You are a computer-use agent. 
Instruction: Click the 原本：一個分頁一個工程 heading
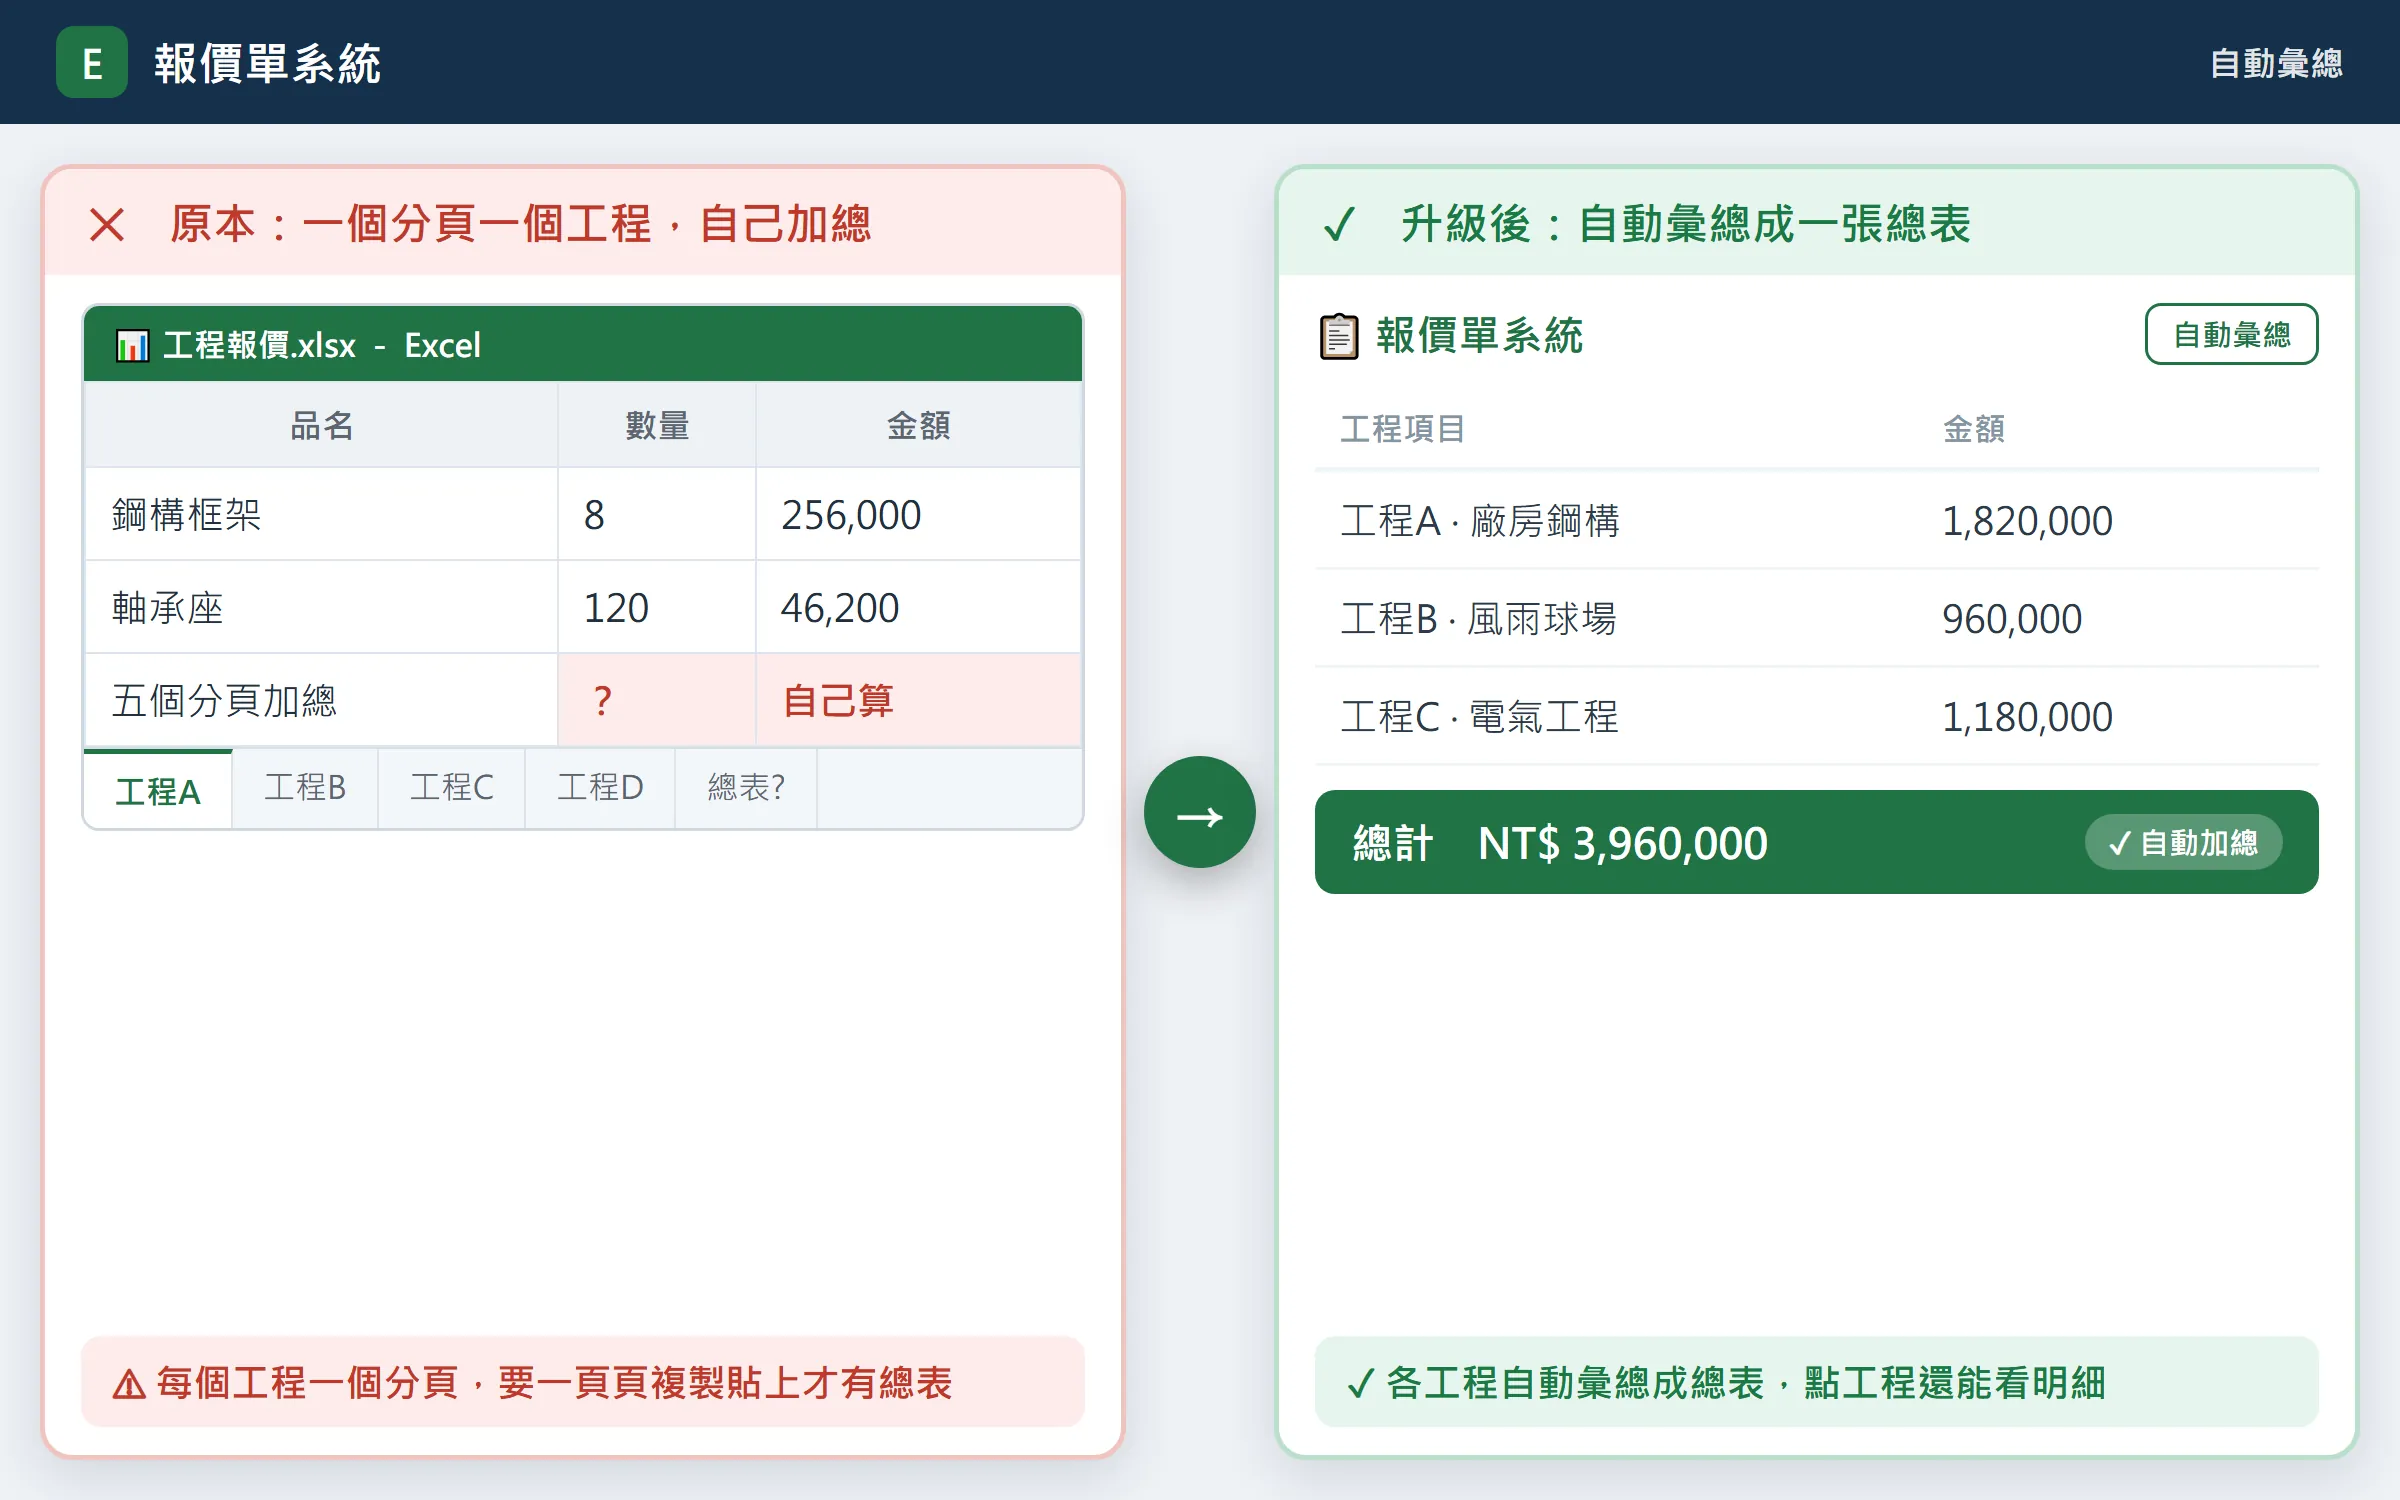[520, 224]
